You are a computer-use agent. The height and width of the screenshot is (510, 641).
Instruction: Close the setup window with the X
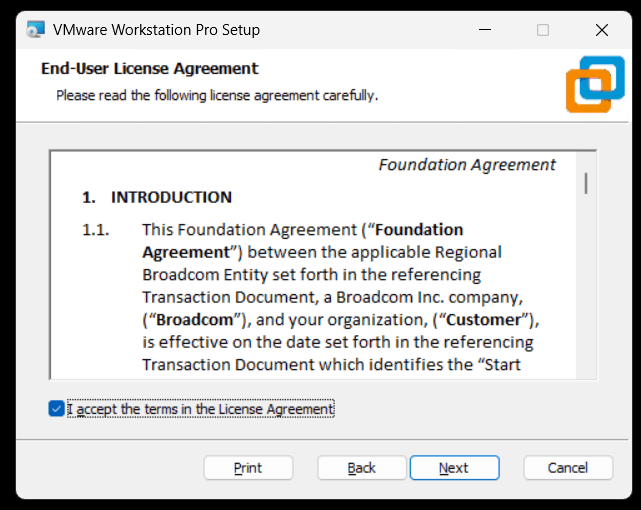coord(602,30)
